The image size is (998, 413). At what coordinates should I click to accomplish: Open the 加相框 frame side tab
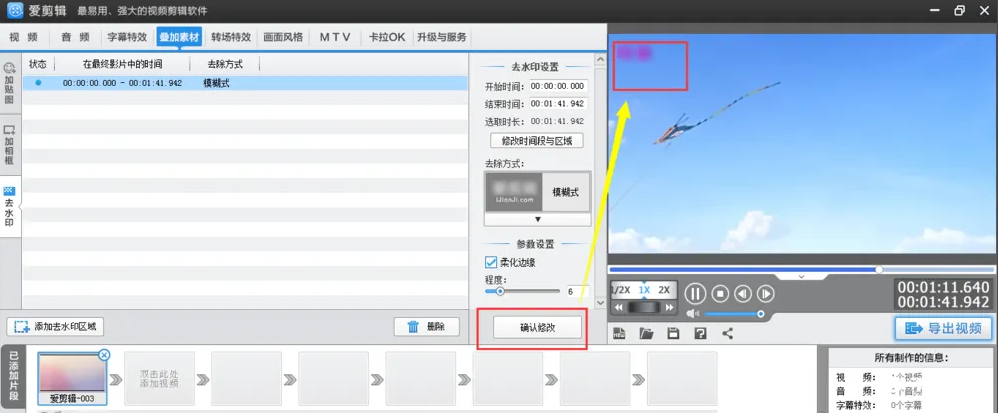[x=10, y=145]
